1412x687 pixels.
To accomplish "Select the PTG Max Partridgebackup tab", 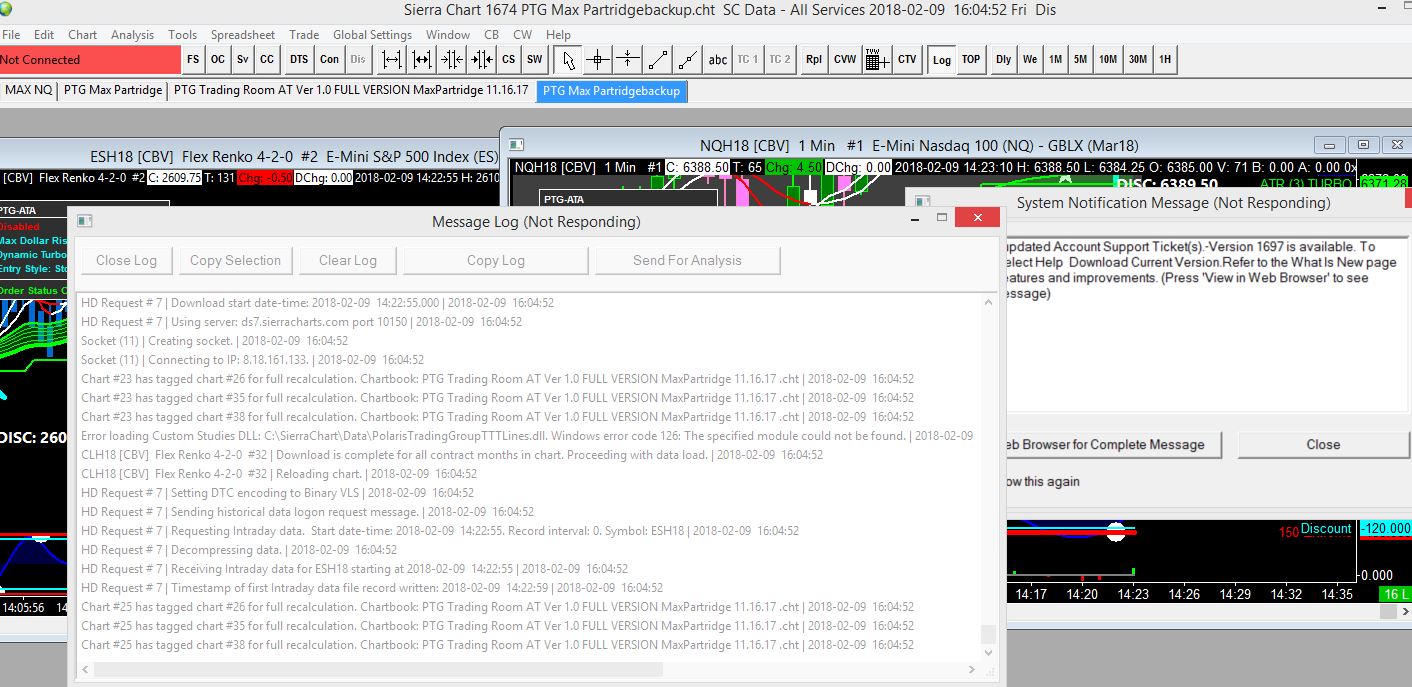I will click(612, 90).
